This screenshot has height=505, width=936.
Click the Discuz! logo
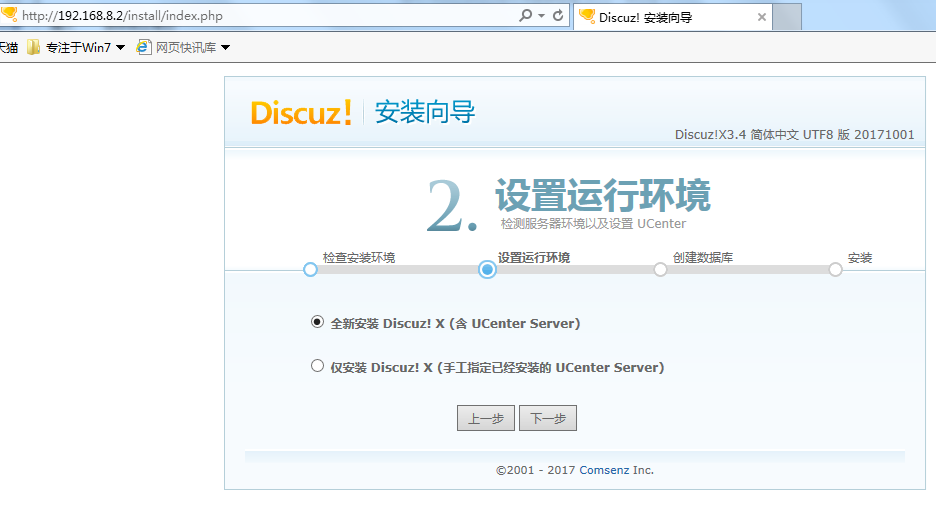point(301,112)
